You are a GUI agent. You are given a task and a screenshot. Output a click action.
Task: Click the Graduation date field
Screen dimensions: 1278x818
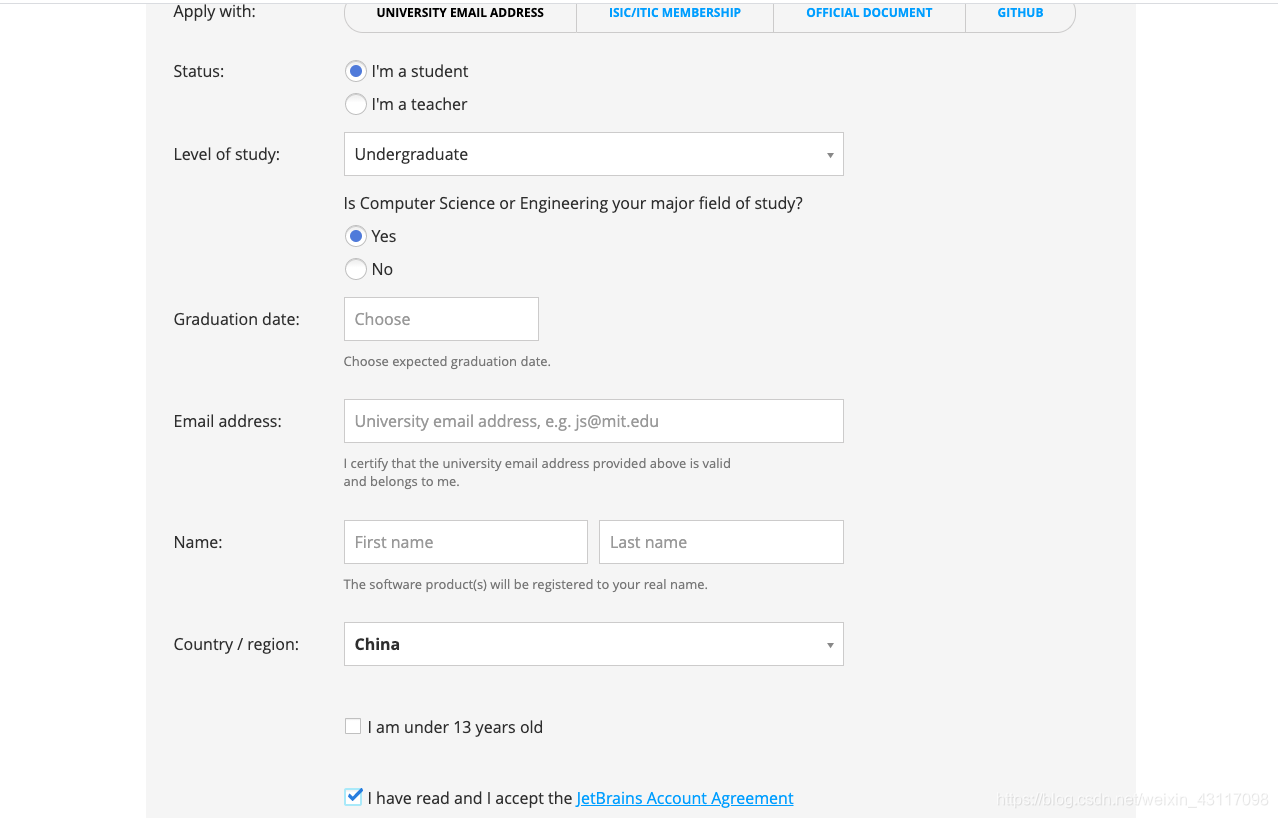[x=441, y=319]
